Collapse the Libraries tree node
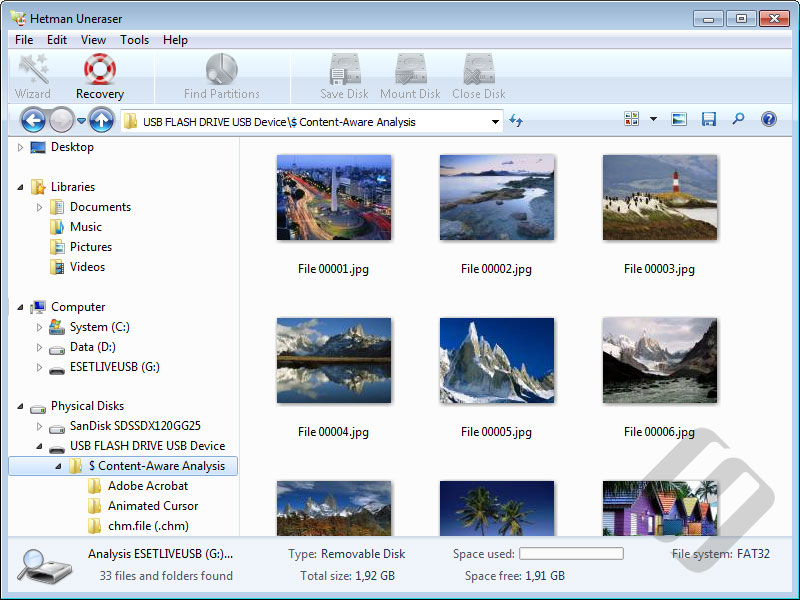Screen dimensions: 800x600 click(20, 187)
